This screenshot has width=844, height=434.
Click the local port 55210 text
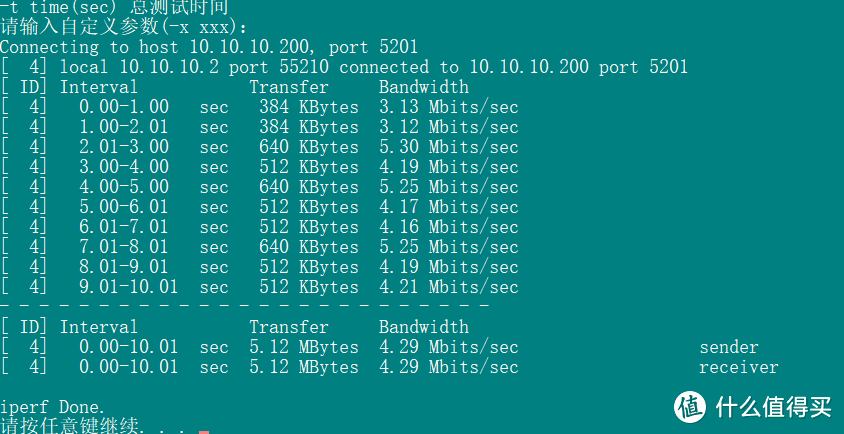[279, 67]
